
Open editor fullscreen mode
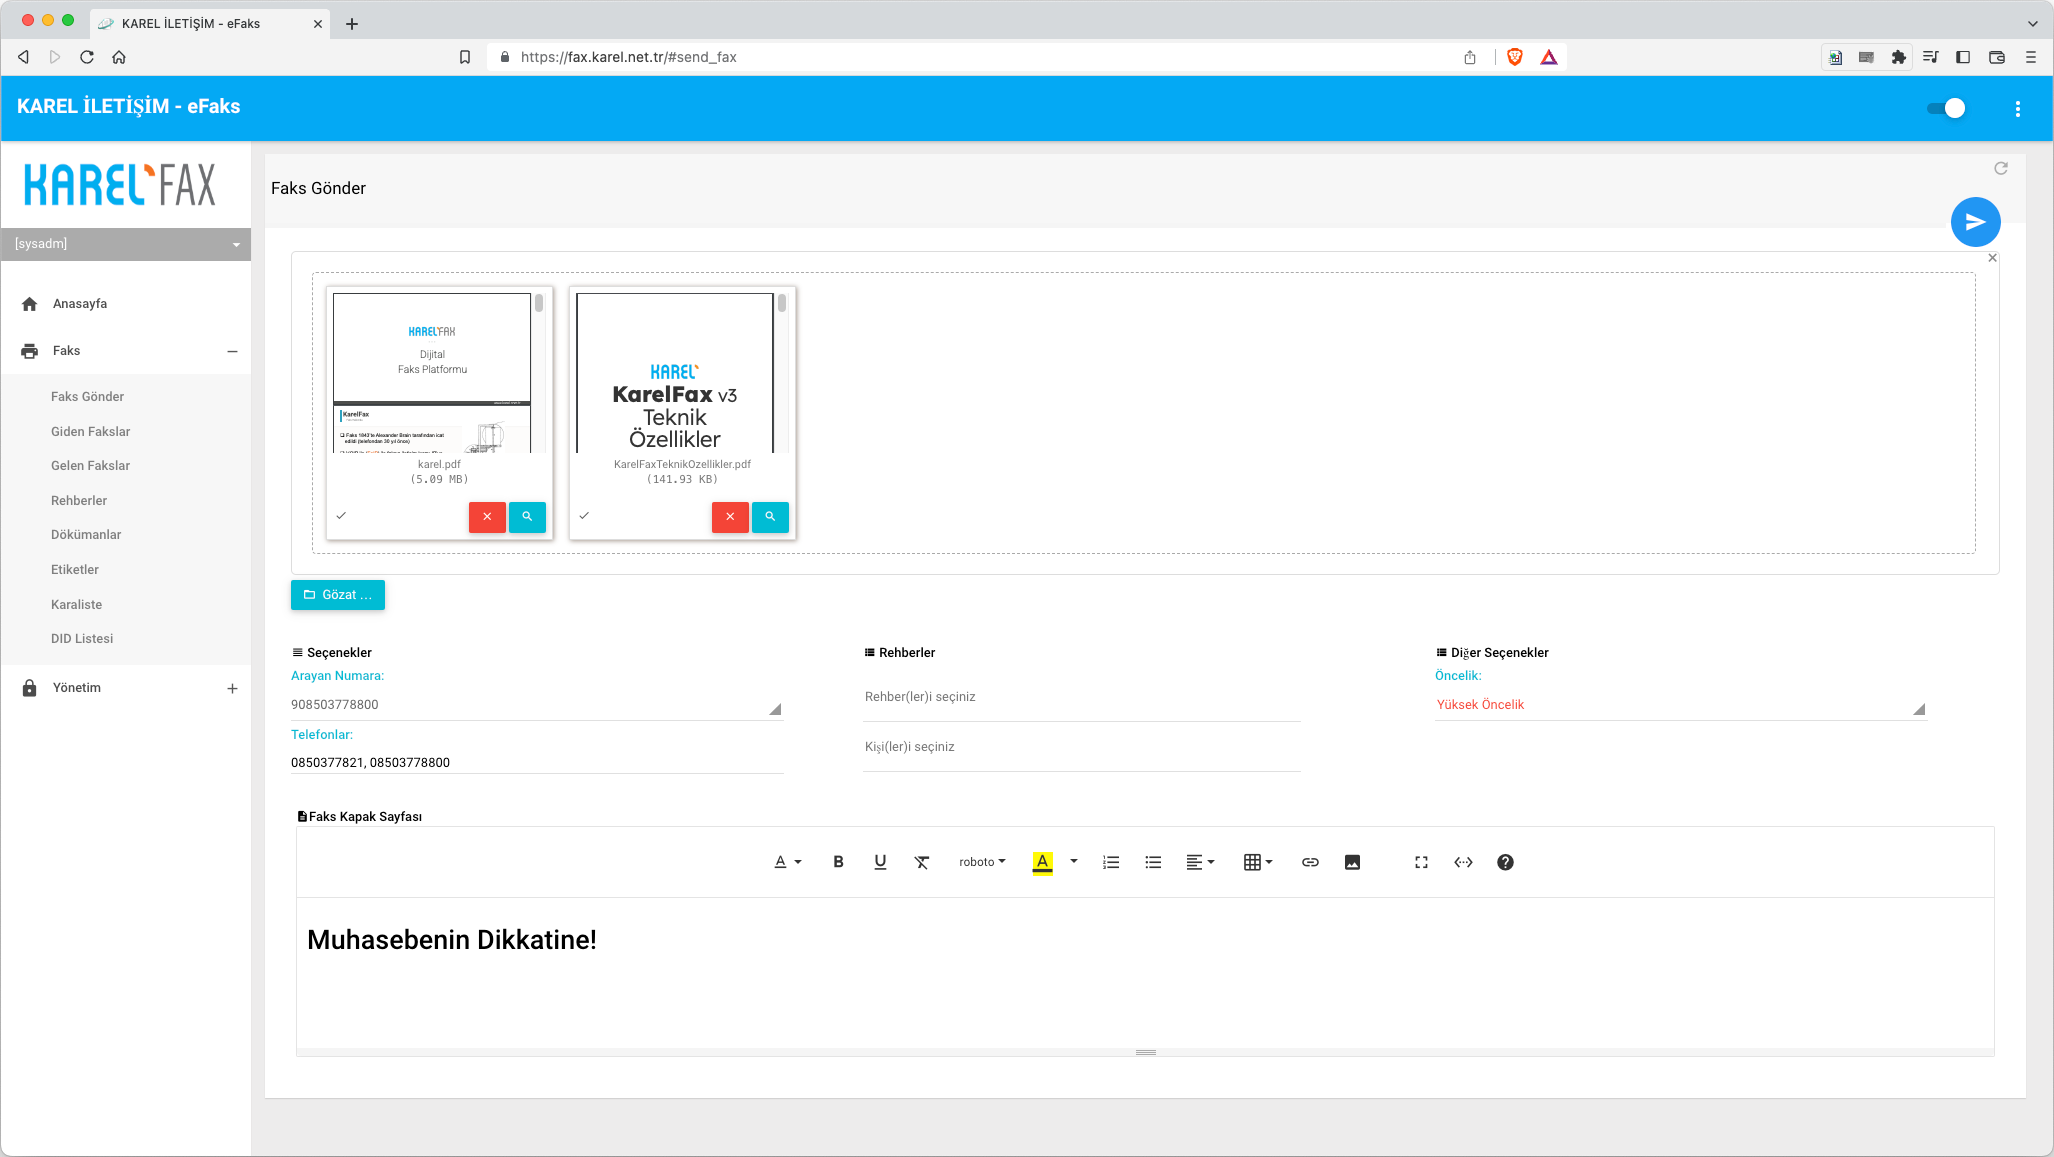[1421, 862]
